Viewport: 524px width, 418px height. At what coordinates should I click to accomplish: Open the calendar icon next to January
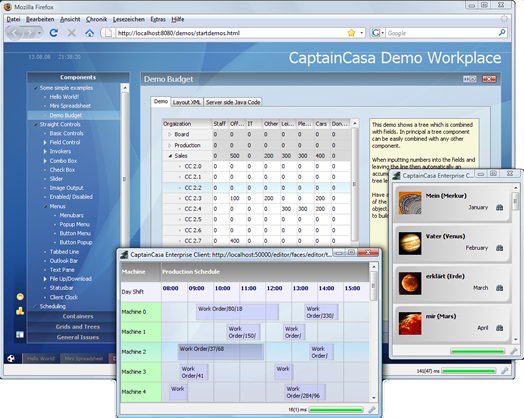point(499,207)
